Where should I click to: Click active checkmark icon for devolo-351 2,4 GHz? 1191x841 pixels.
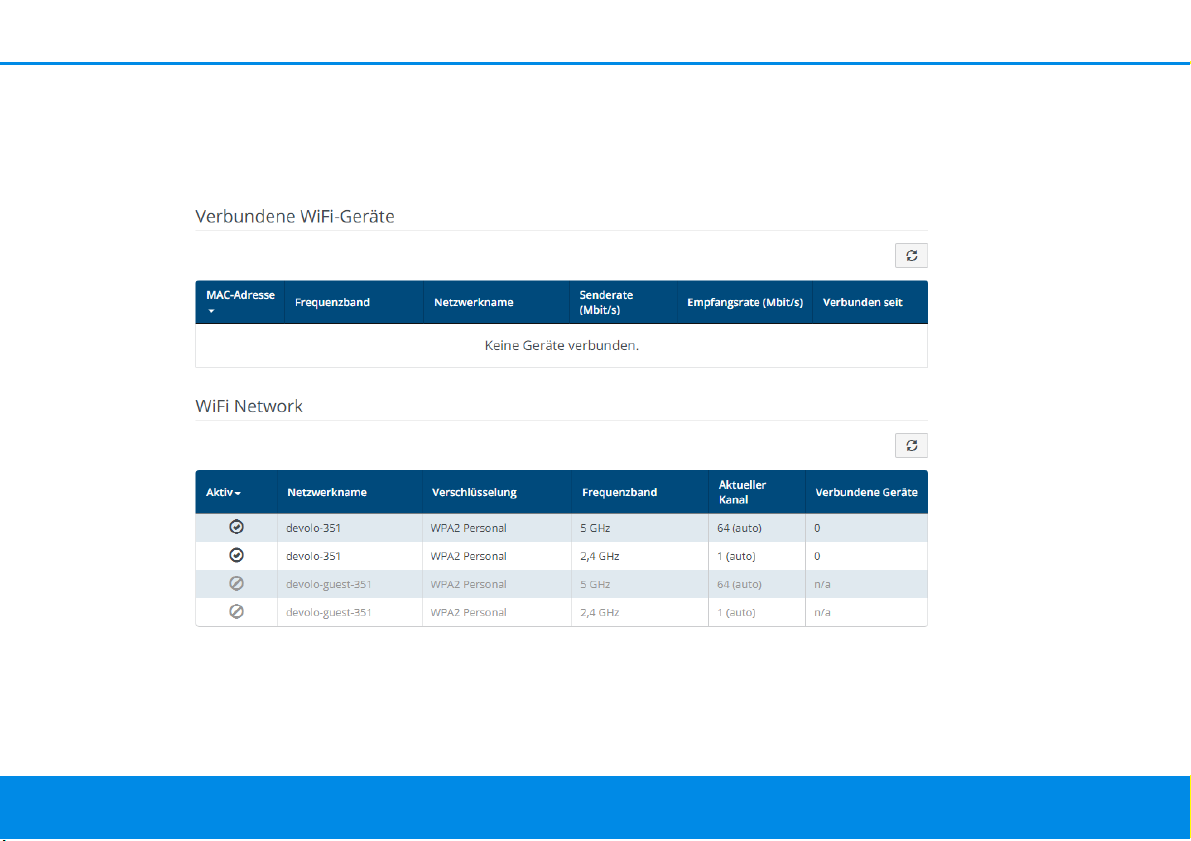pos(236,555)
